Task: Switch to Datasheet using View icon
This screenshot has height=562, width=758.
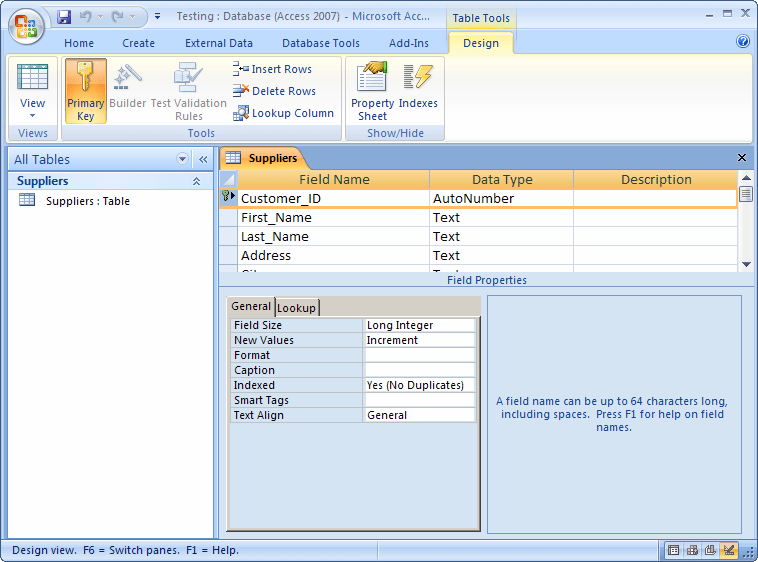Action: pyautogui.click(x=32, y=77)
